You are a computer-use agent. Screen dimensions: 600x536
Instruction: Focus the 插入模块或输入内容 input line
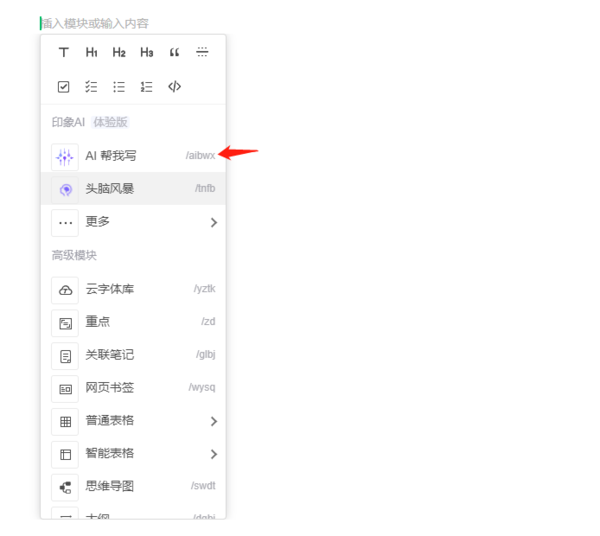[94, 24]
